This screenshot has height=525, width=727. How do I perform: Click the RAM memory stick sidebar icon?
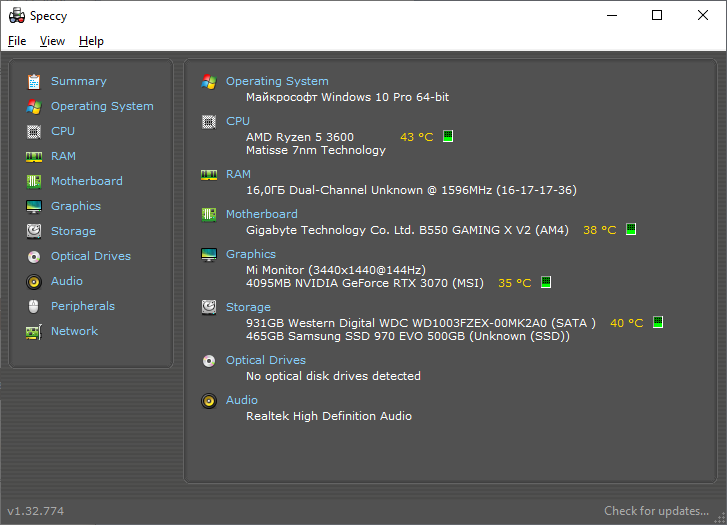click(34, 156)
